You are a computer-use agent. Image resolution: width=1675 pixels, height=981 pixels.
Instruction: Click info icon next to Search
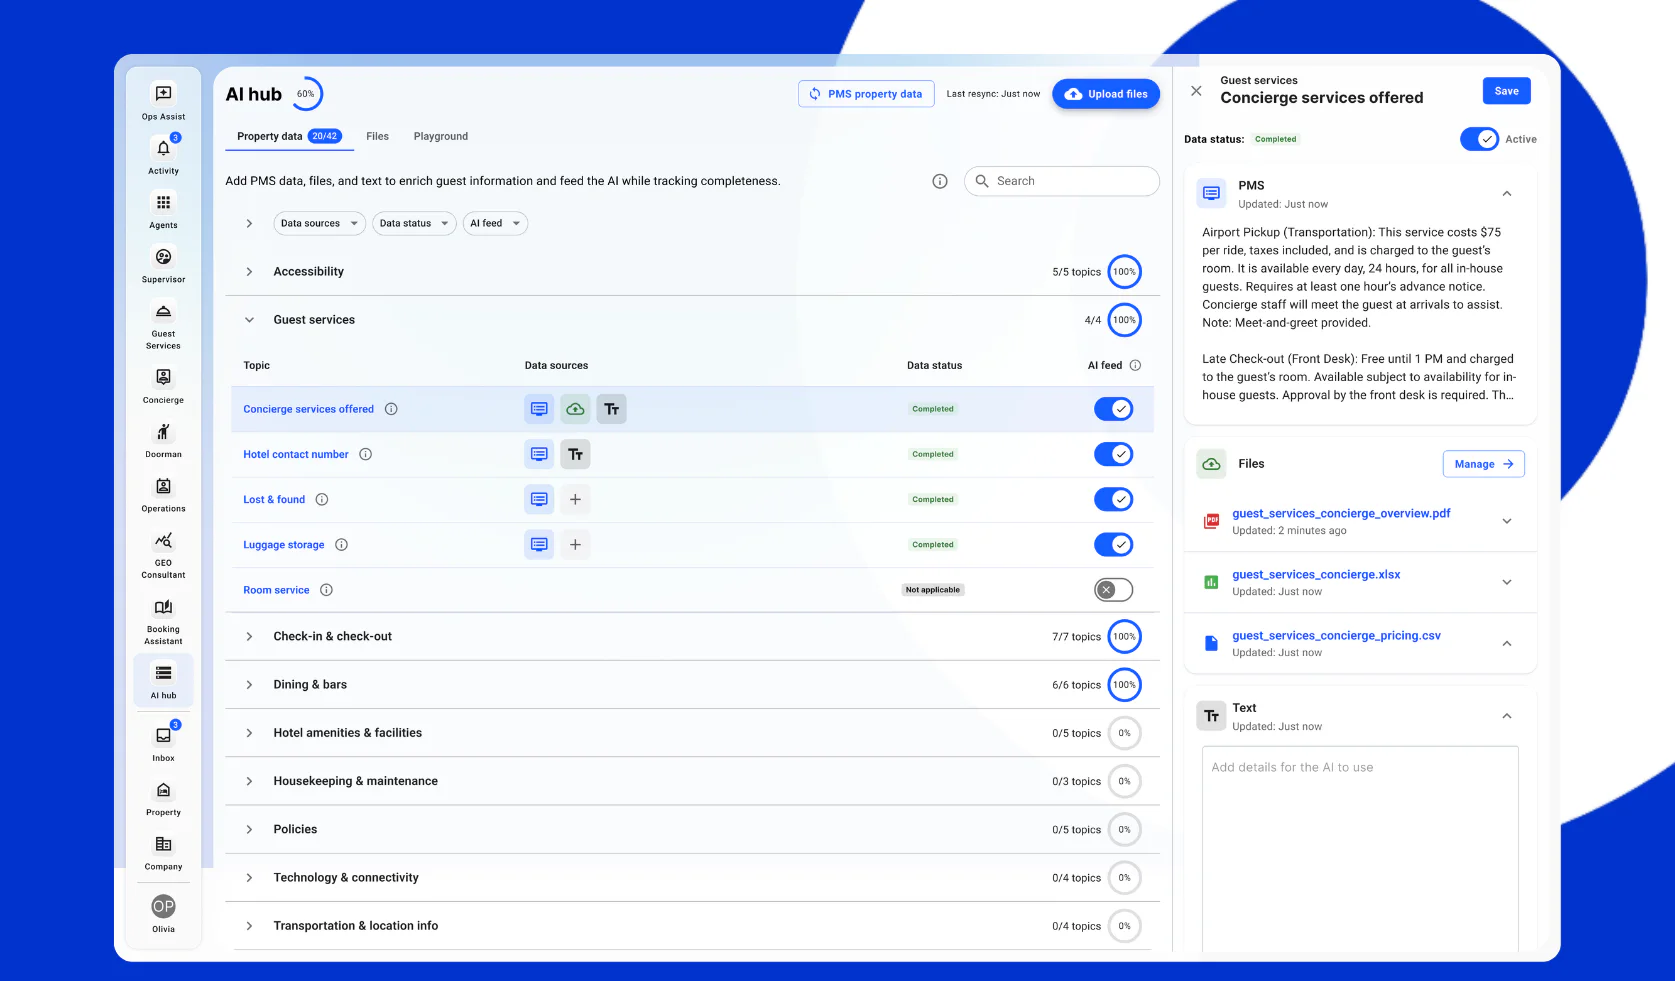pyautogui.click(x=939, y=181)
